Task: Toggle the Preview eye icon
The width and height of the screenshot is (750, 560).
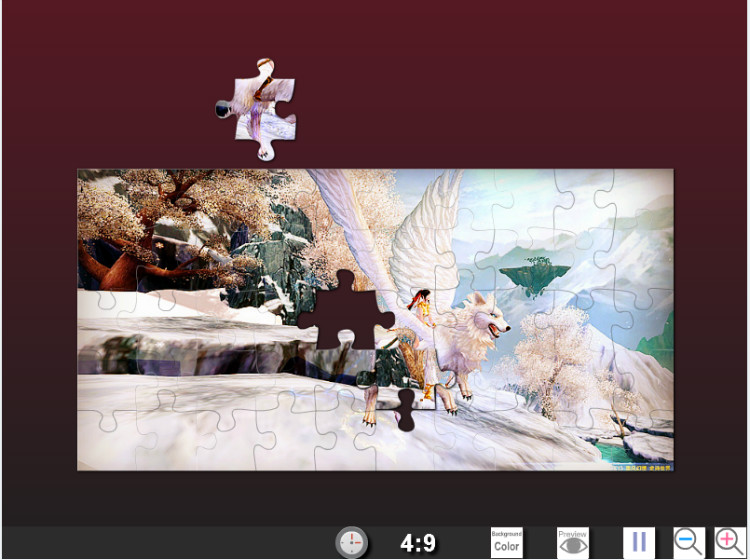Action: 573,543
